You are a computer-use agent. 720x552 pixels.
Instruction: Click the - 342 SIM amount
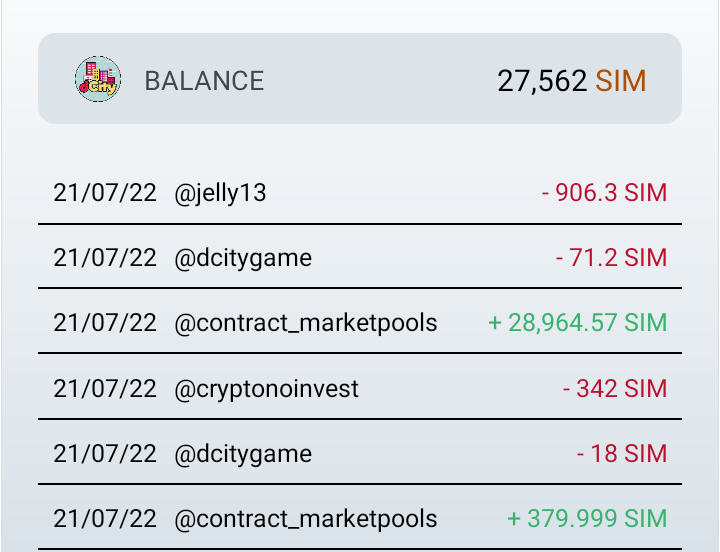pos(615,389)
